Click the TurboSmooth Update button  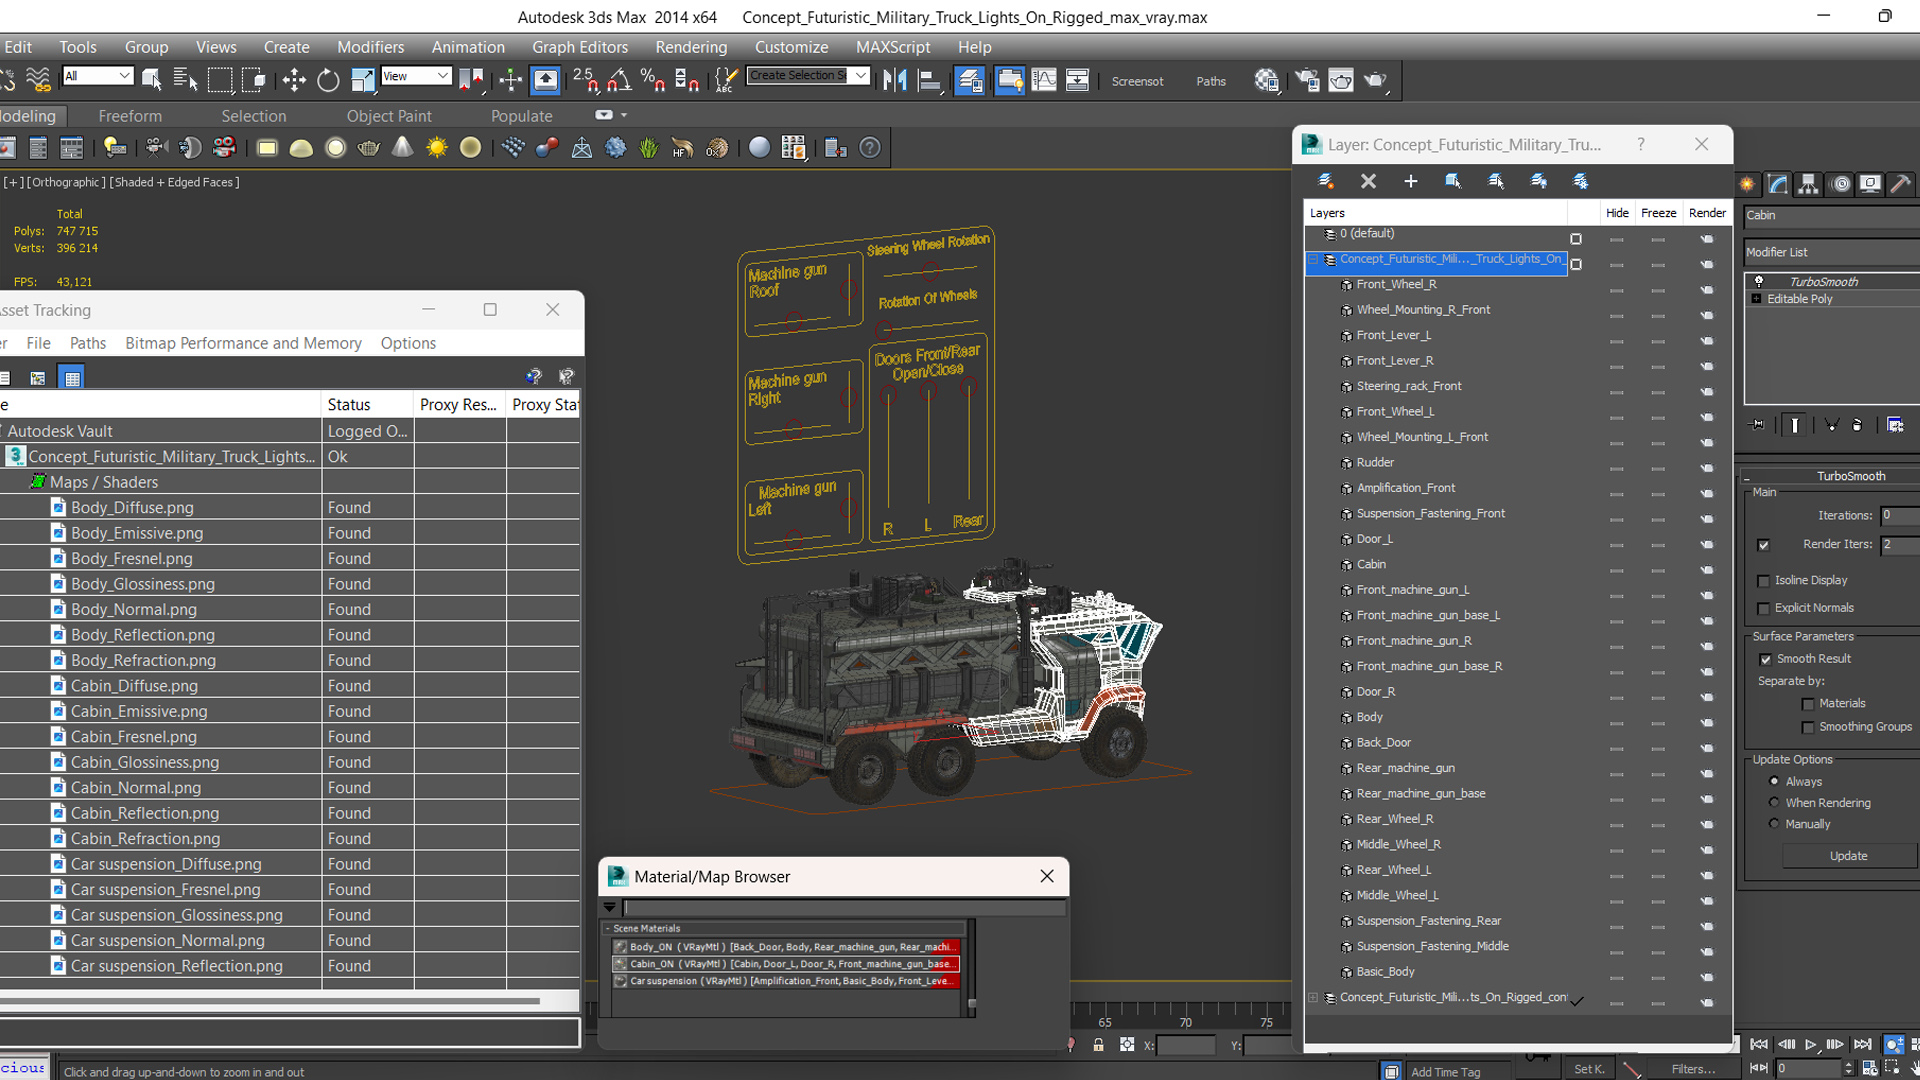coord(1848,856)
